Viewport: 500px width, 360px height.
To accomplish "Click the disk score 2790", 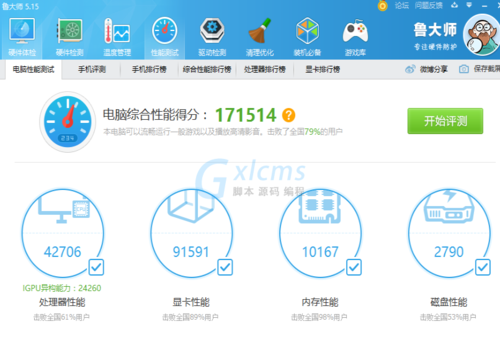I will tap(449, 252).
